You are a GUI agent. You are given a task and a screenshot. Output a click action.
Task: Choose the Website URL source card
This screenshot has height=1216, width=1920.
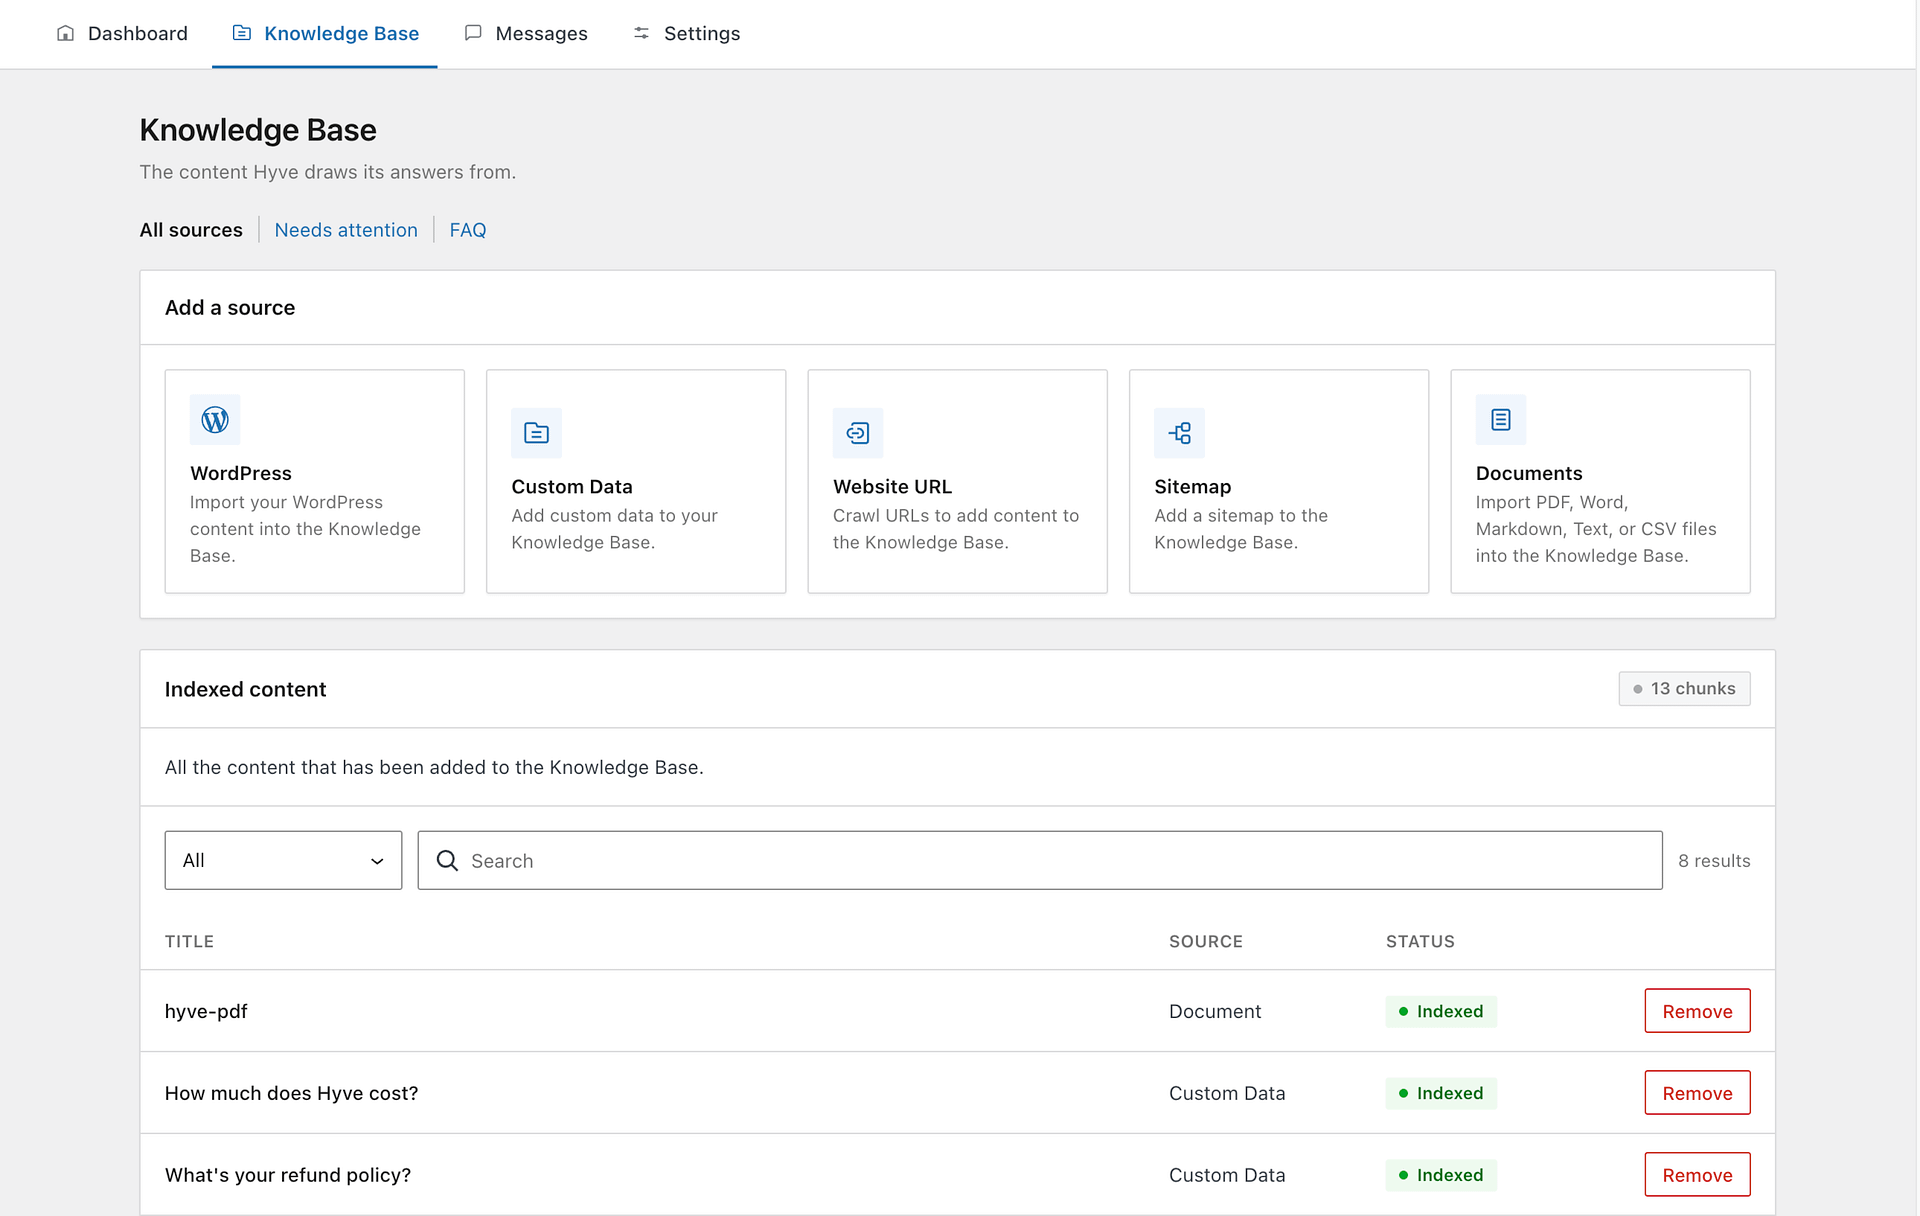(x=957, y=481)
